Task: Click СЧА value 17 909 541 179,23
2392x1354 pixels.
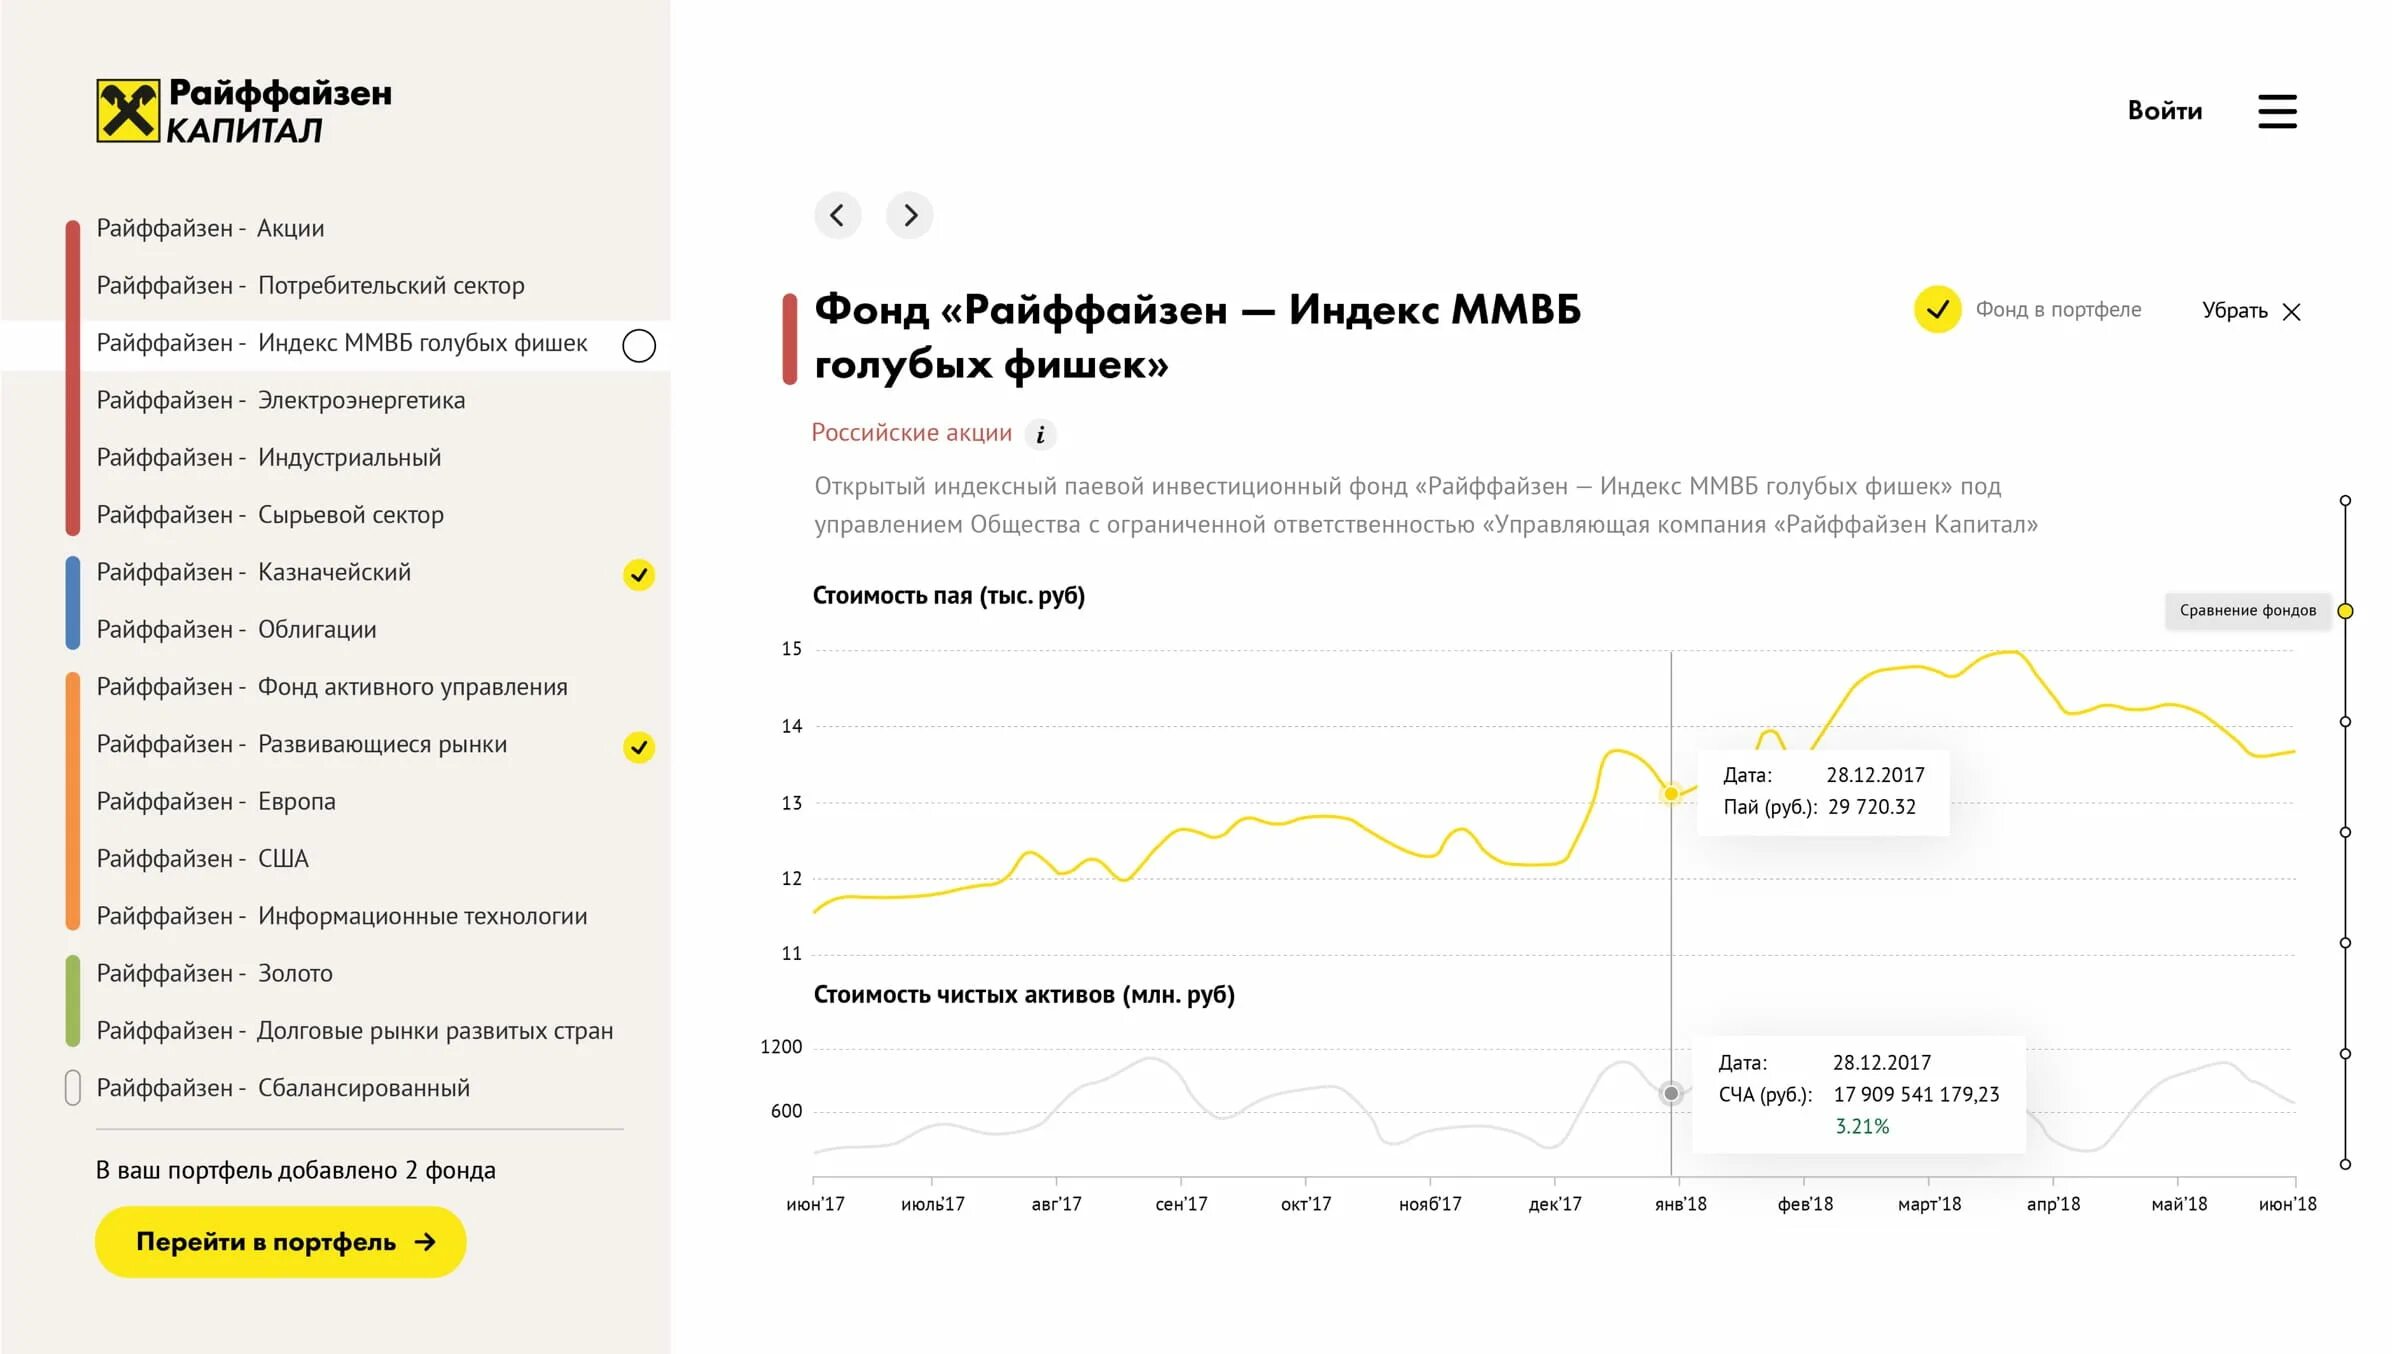Action: [1916, 1095]
